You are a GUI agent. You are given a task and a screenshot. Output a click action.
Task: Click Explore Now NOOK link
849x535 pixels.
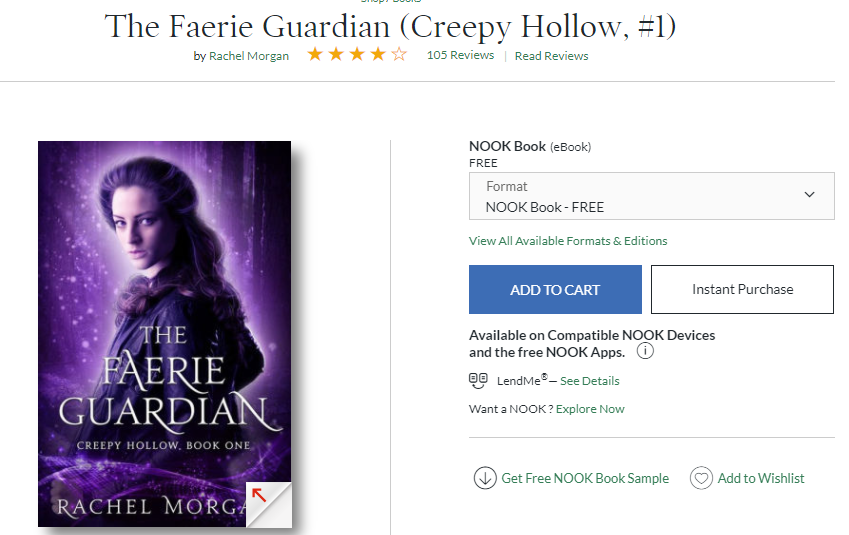tap(590, 409)
